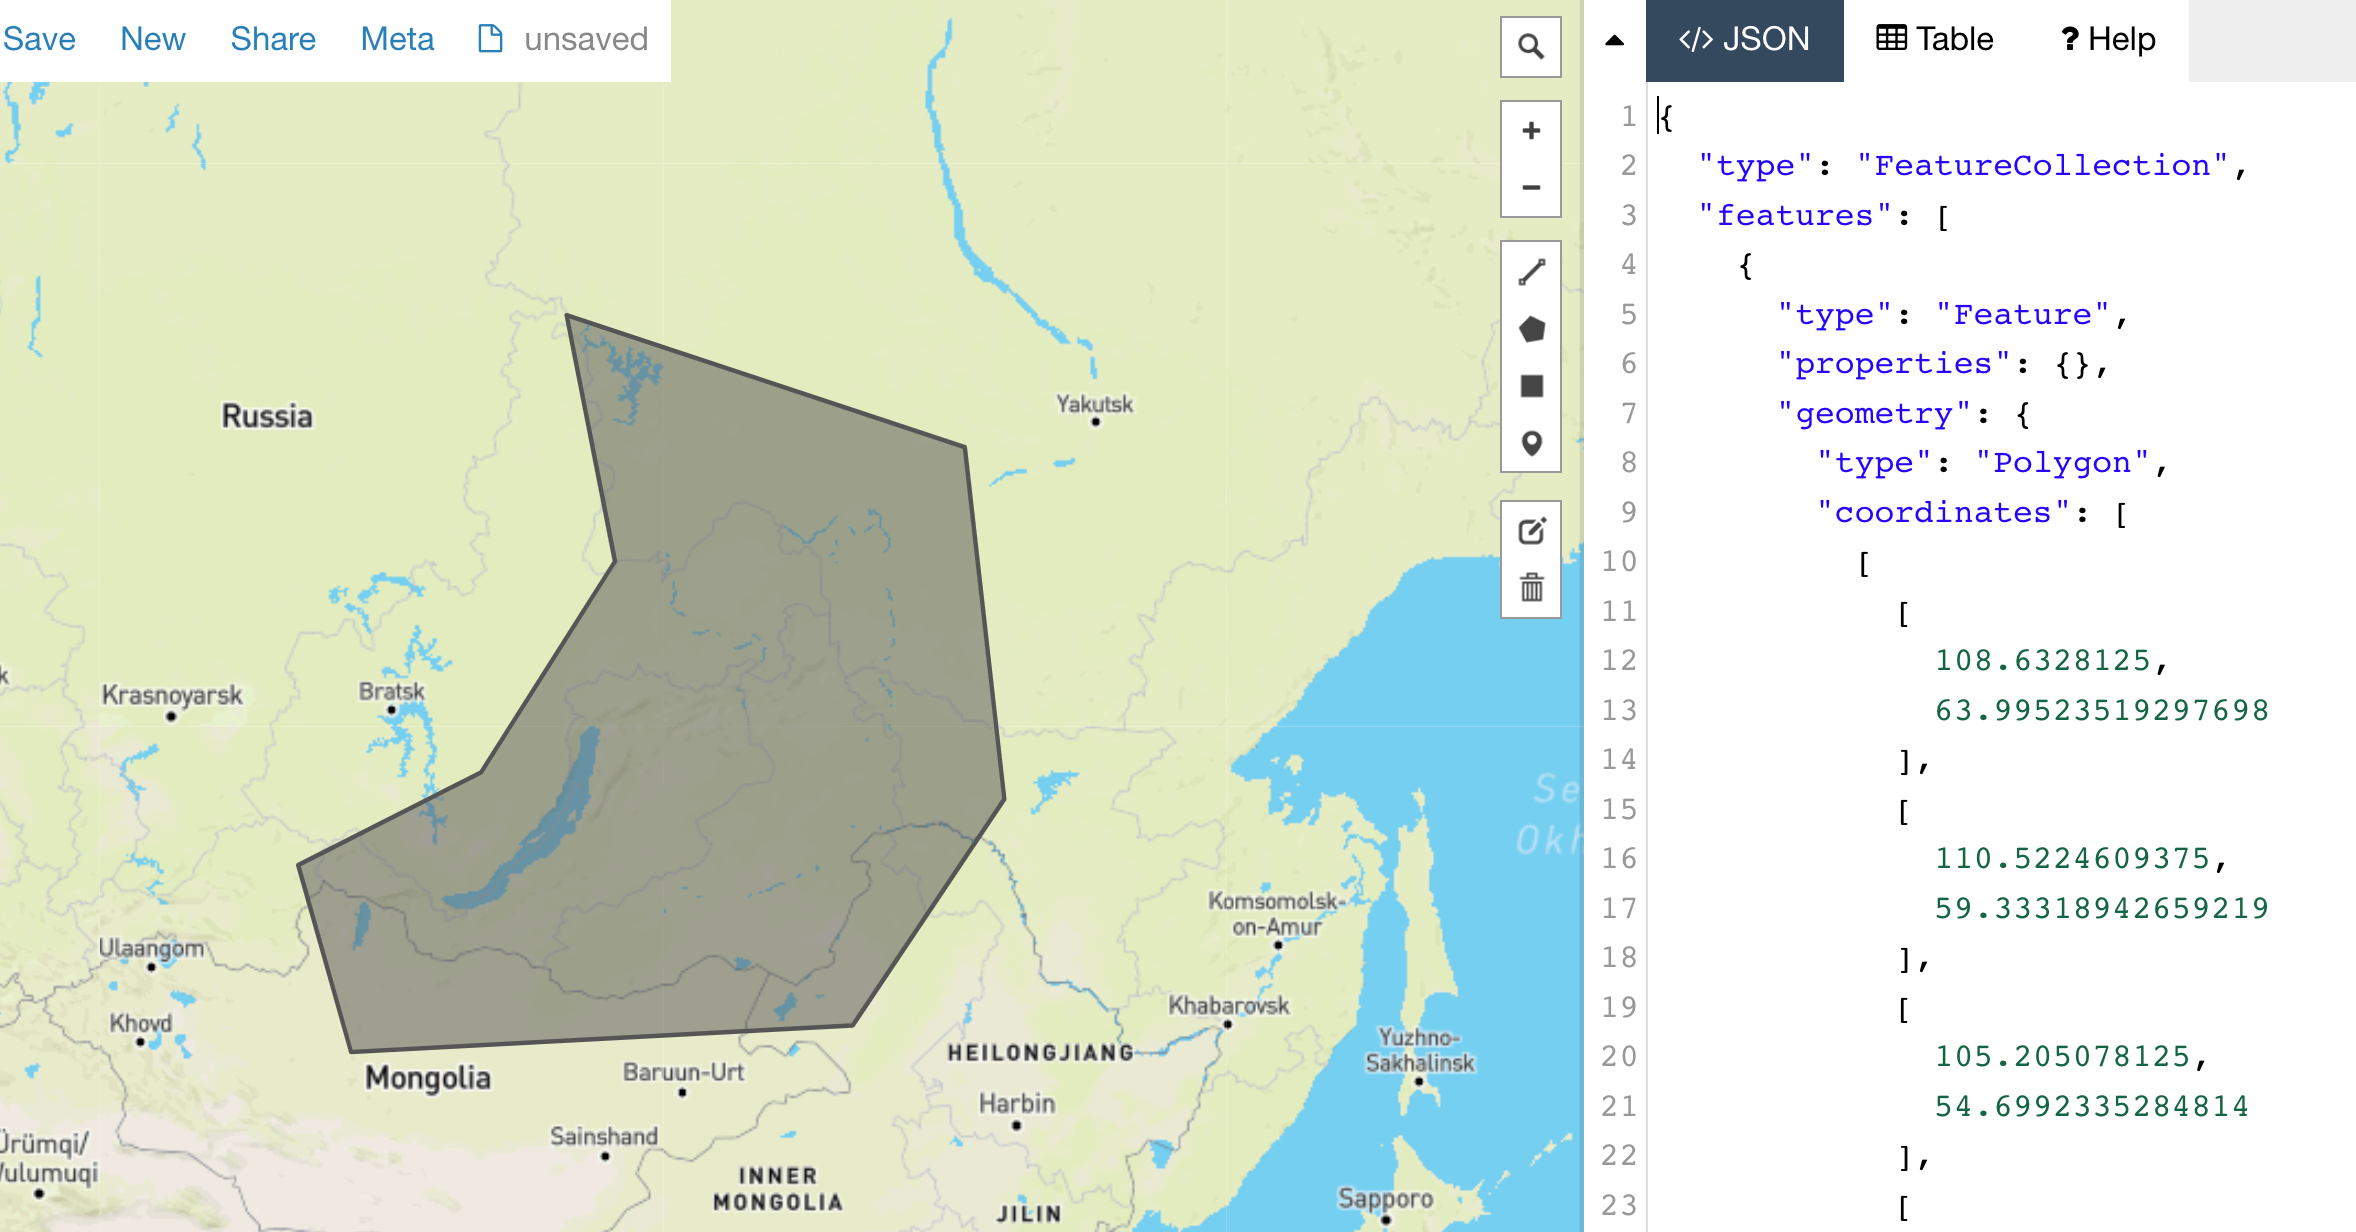Activate the edit layers tool
The width and height of the screenshot is (2356, 1232).
click(1530, 531)
